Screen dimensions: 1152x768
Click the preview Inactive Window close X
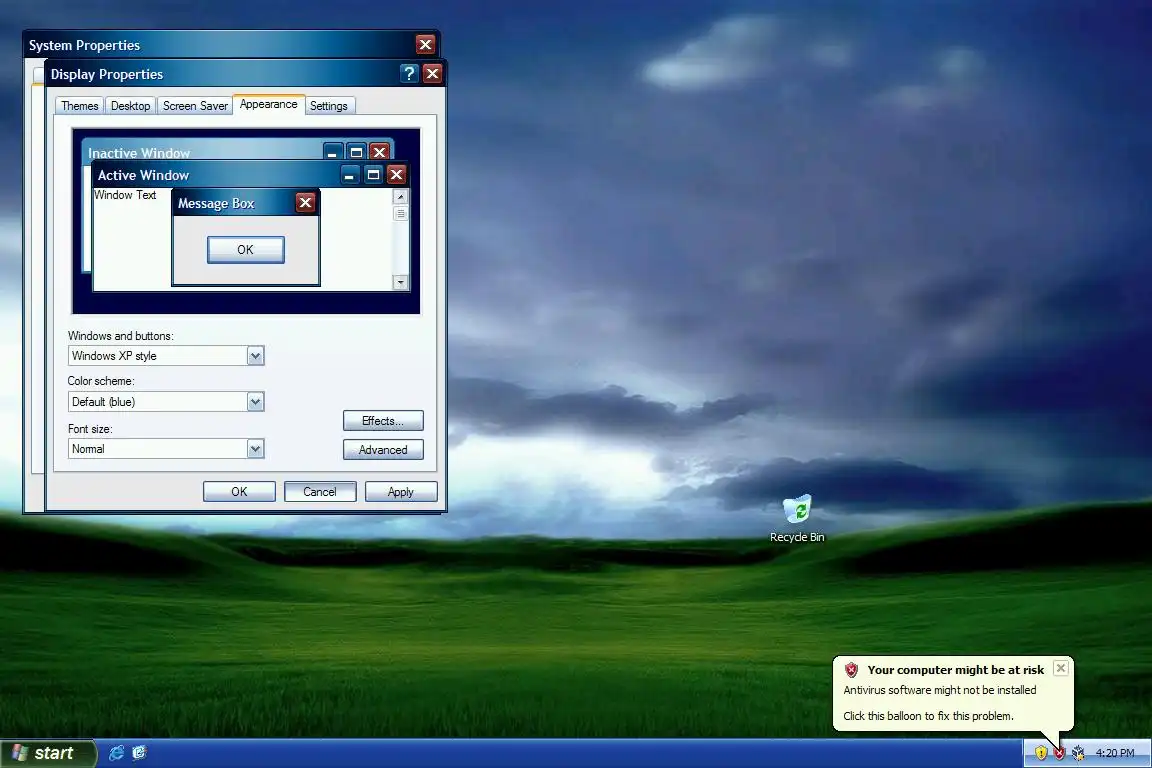coord(379,152)
